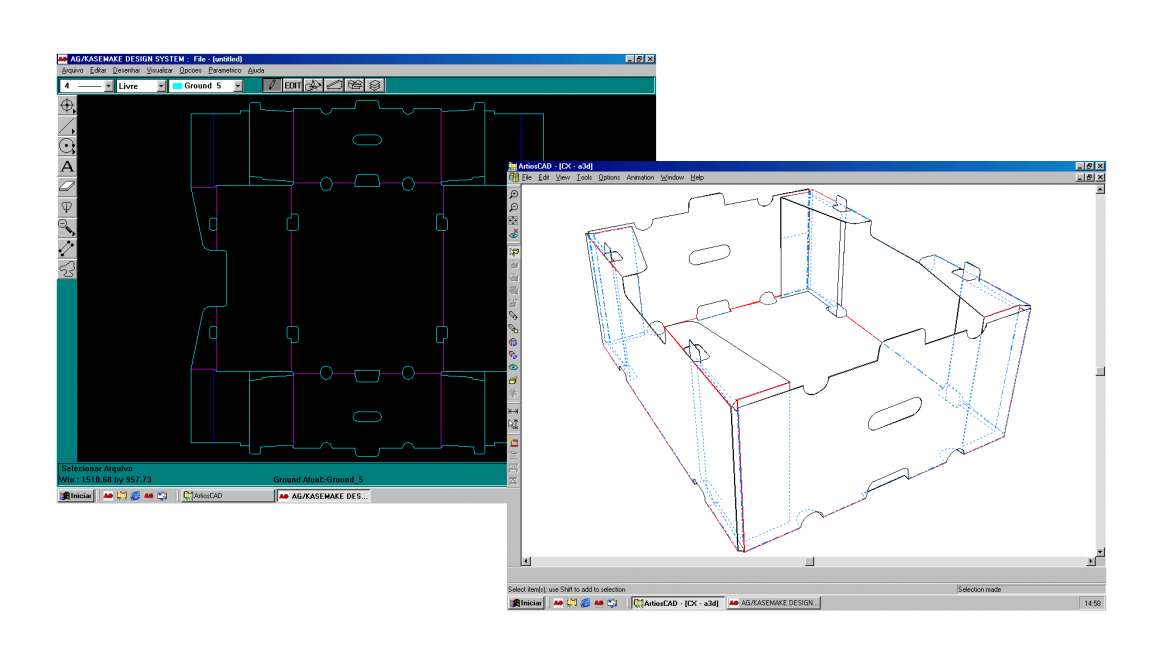Open the Visualizar menu in Kasemake
The image size is (1170, 658).
pyautogui.click(x=160, y=70)
